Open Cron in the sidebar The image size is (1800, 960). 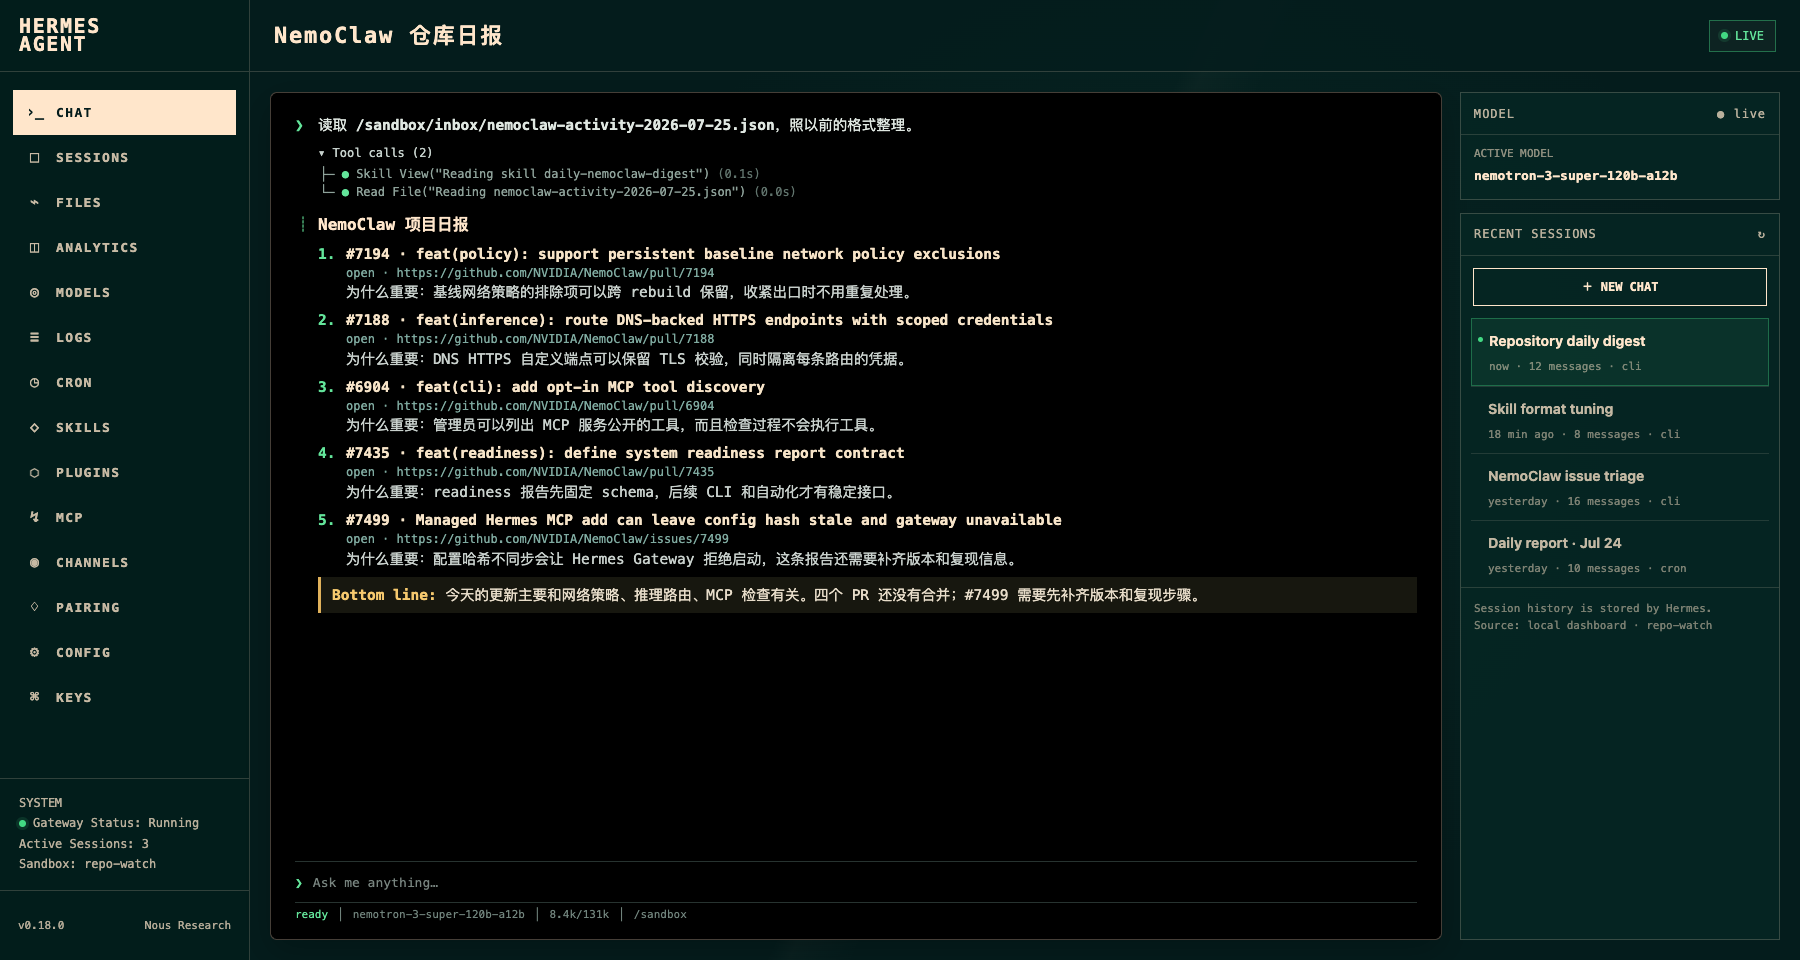click(124, 383)
